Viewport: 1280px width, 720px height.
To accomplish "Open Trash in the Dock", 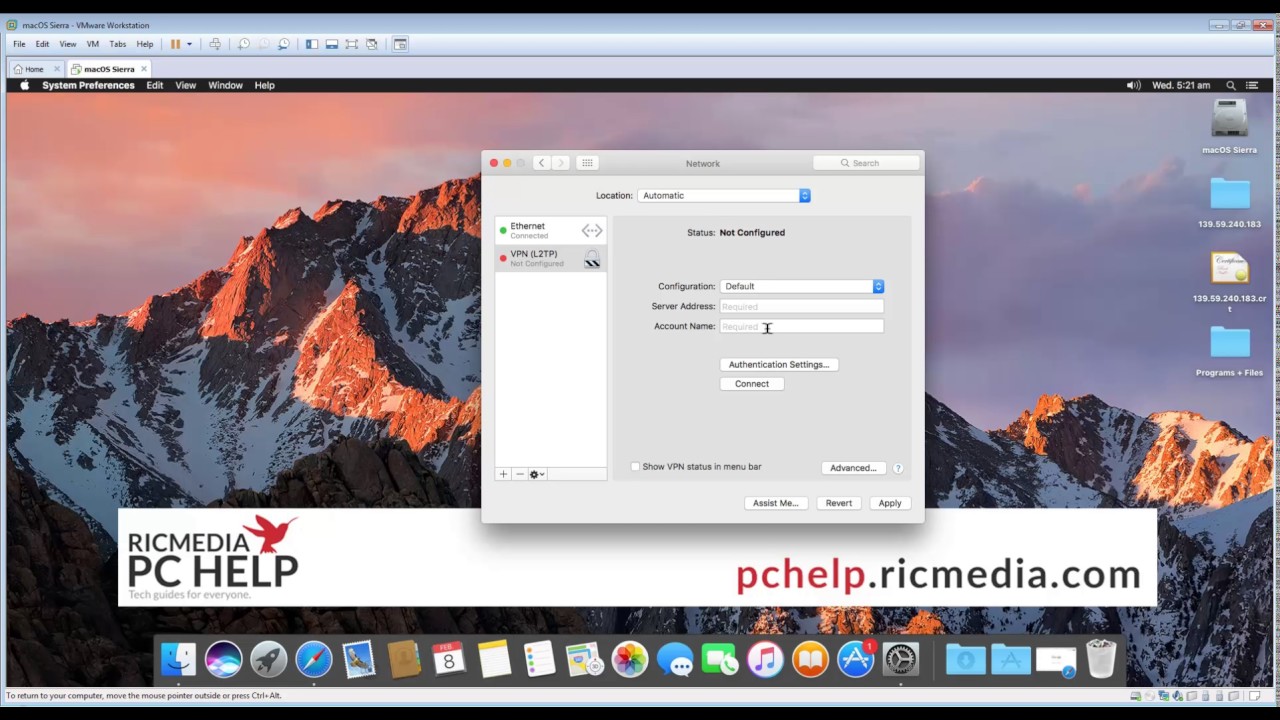I will pyautogui.click(x=1101, y=660).
